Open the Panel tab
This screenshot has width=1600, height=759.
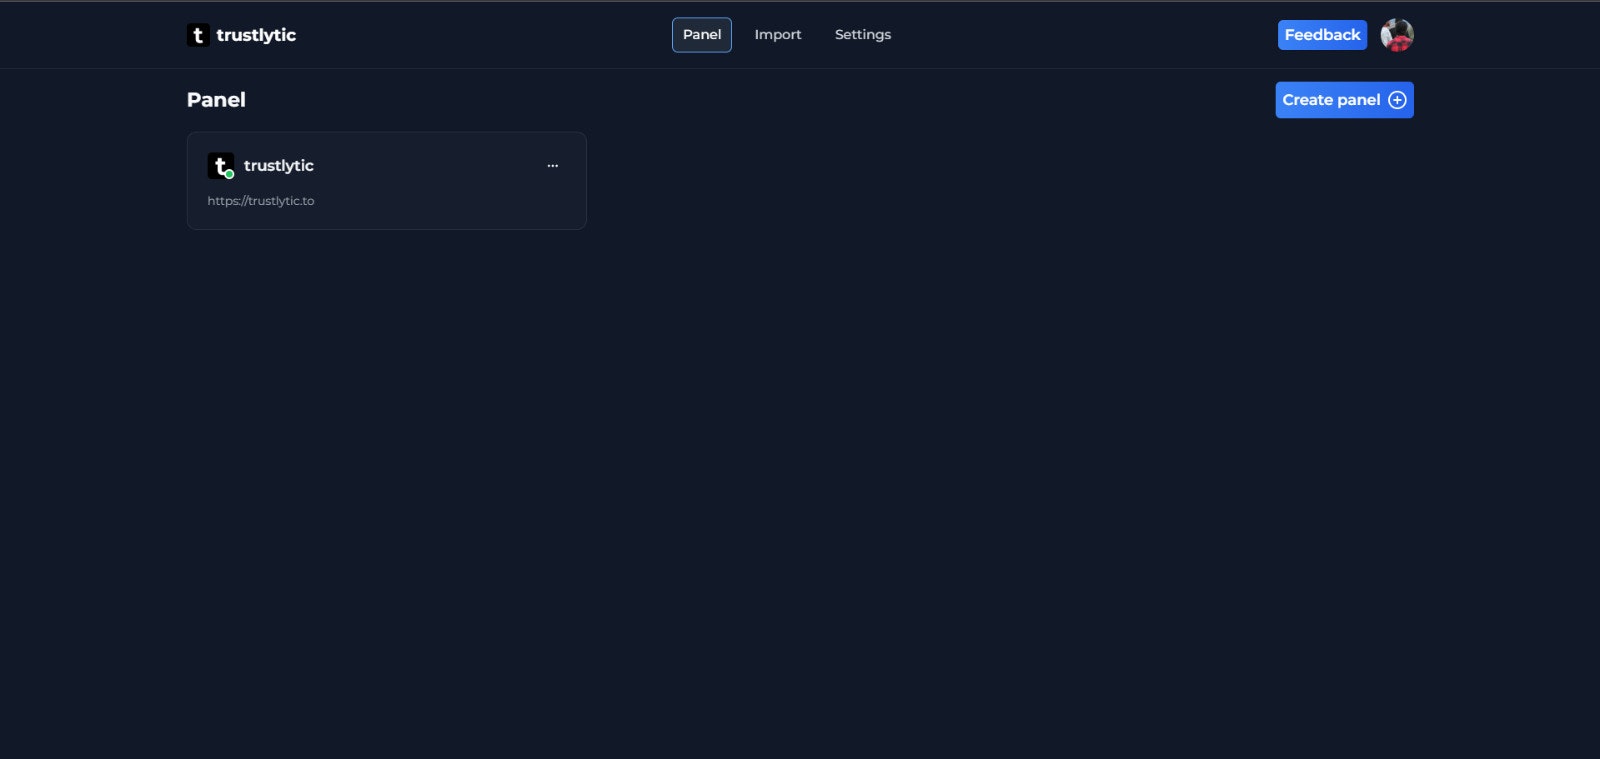(702, 35)
